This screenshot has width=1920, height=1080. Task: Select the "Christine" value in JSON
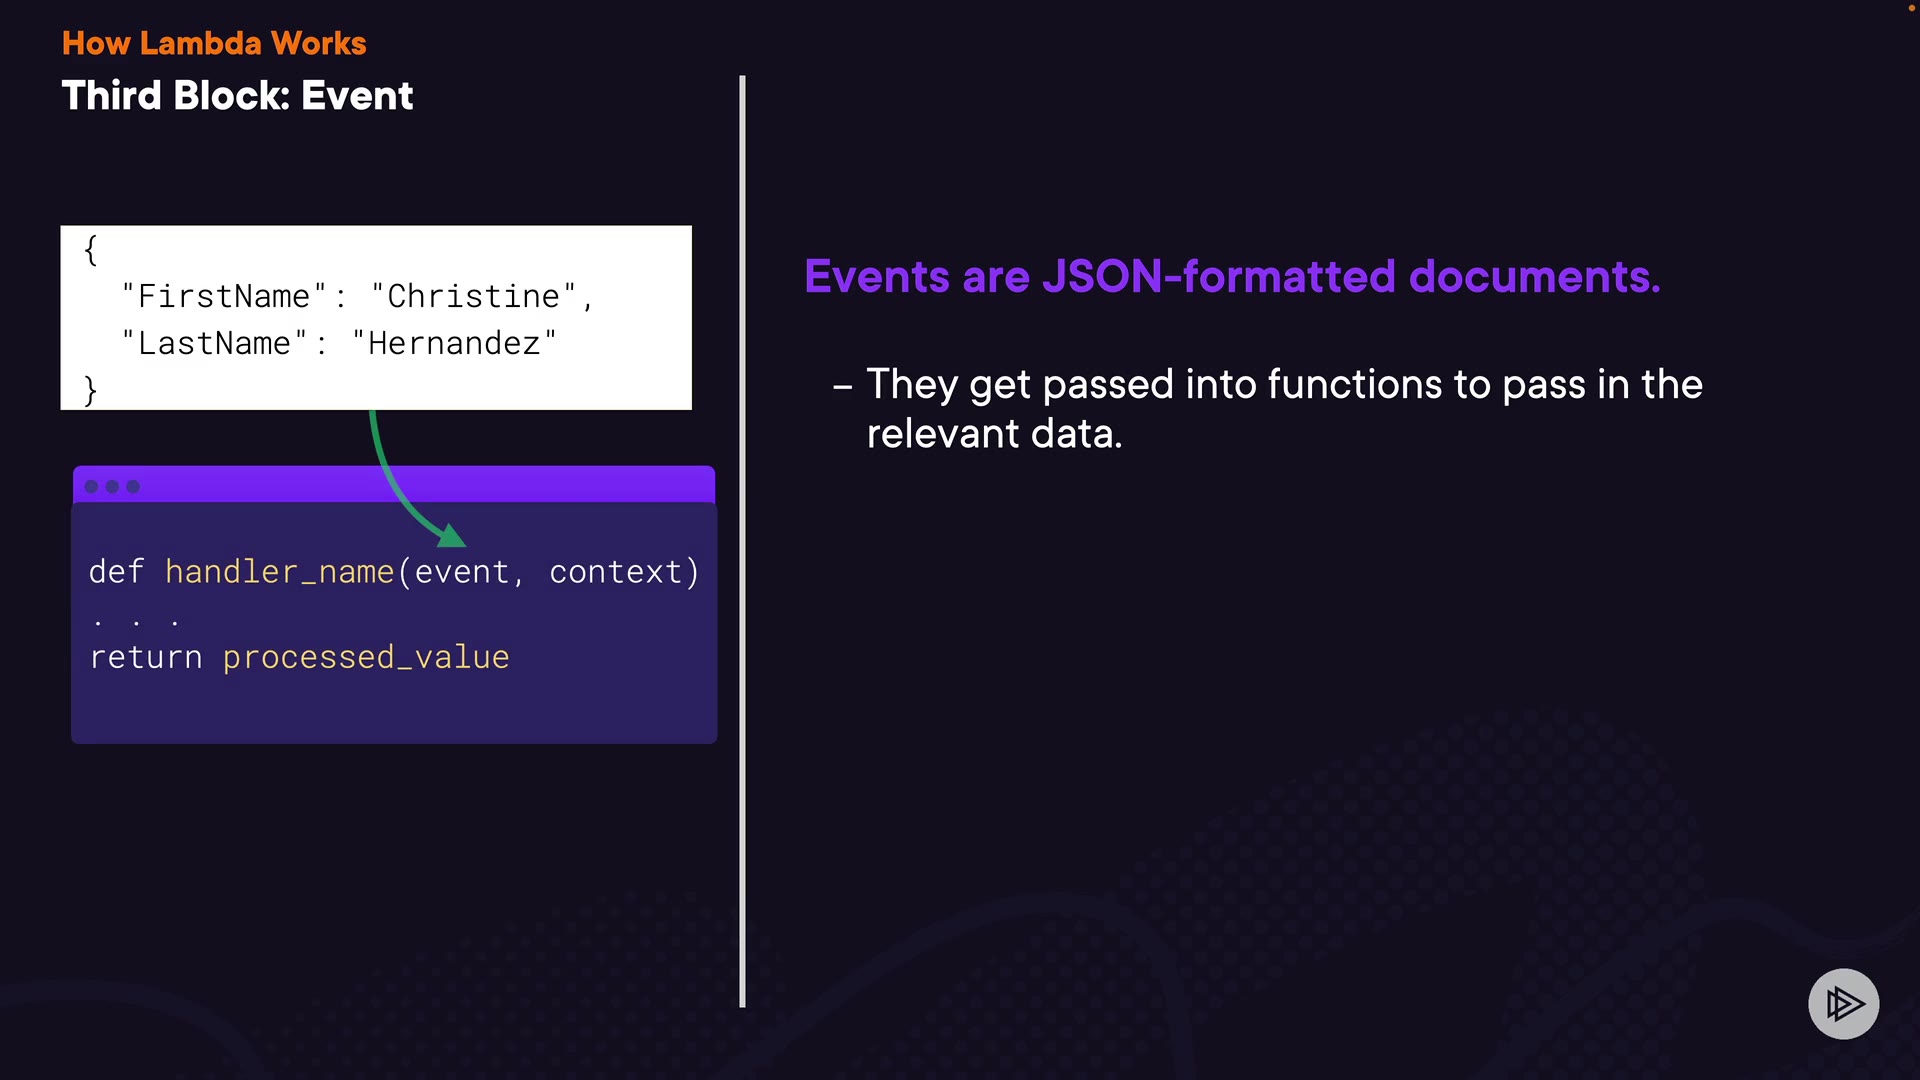474,296
